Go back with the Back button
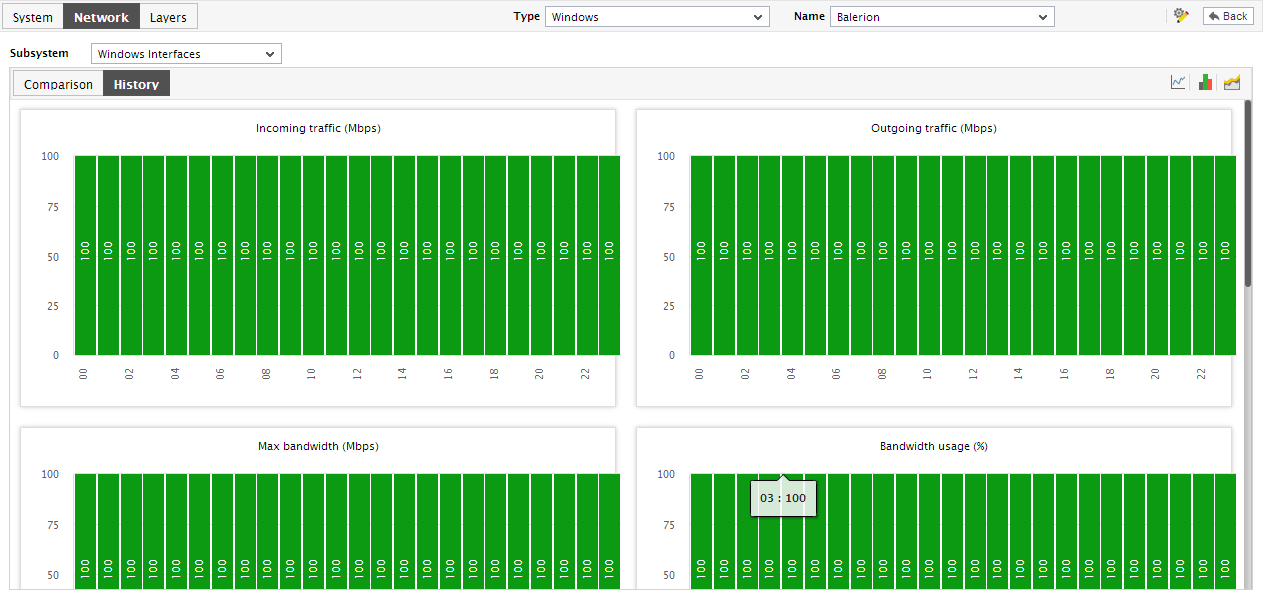Screen dimensions: 1263x593 1228,16
